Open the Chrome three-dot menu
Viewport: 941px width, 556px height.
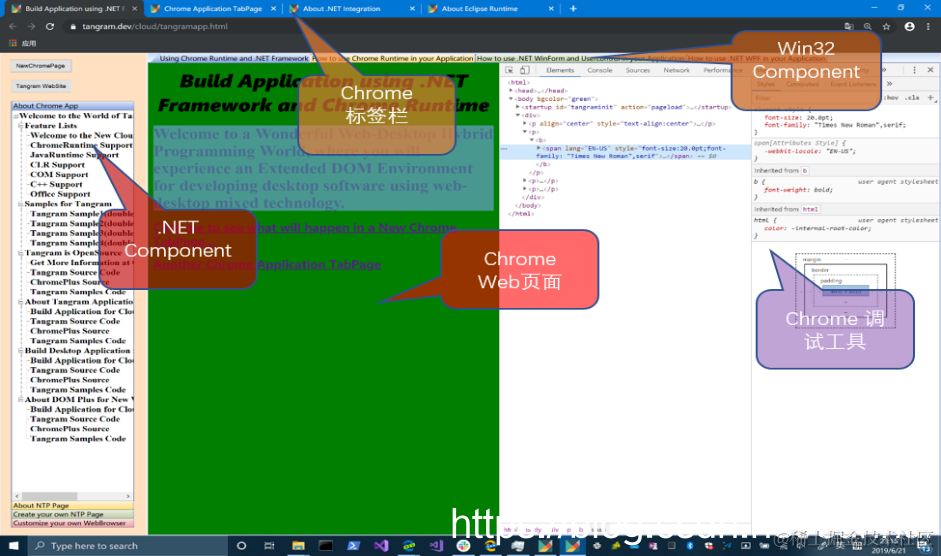[928, 26]
